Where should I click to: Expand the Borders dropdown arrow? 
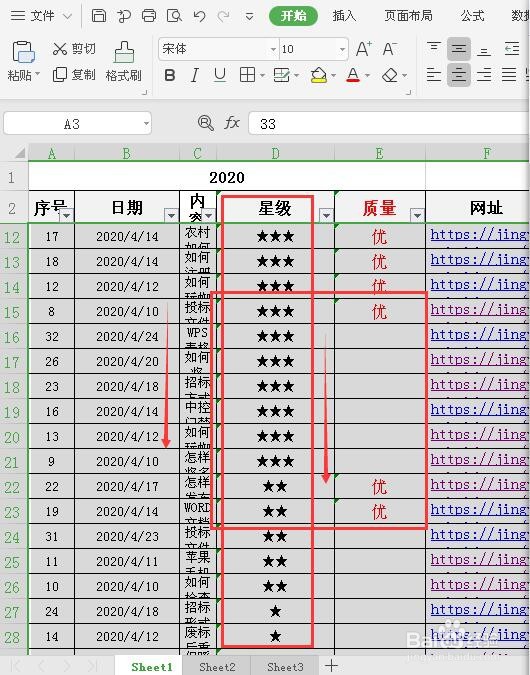[x=262, y=76]
